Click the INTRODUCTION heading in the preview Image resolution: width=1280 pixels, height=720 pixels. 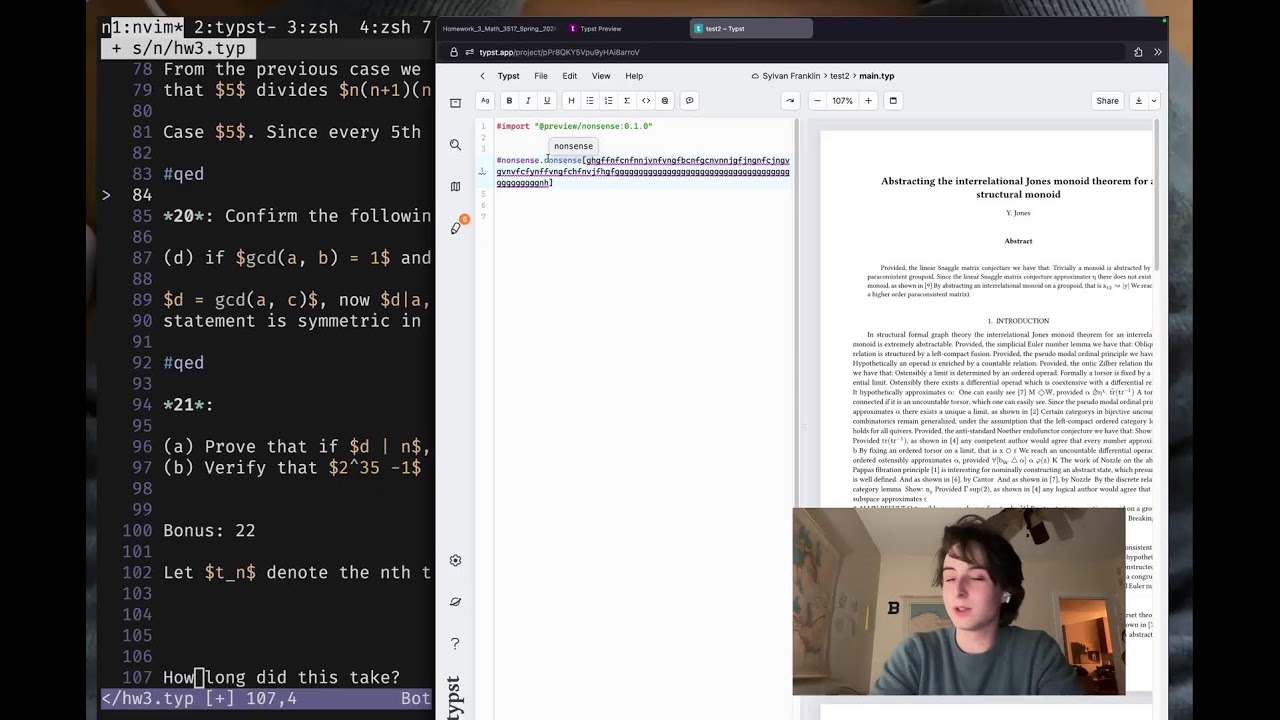pos(1018,321)
